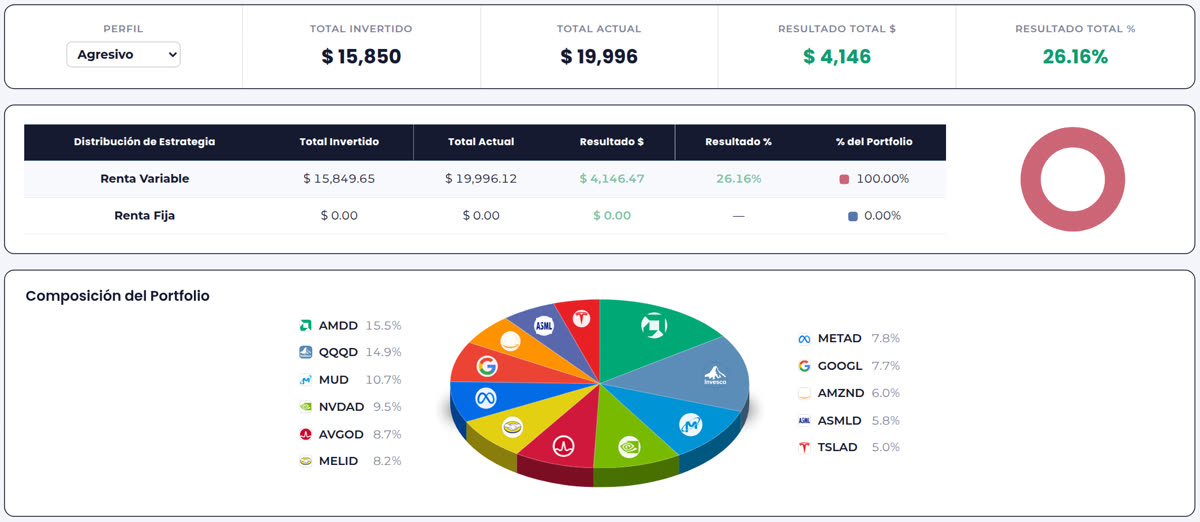Select the Renta Fija row label
Viewport: 1200px width, 522px height.
[x=145, y=215]
